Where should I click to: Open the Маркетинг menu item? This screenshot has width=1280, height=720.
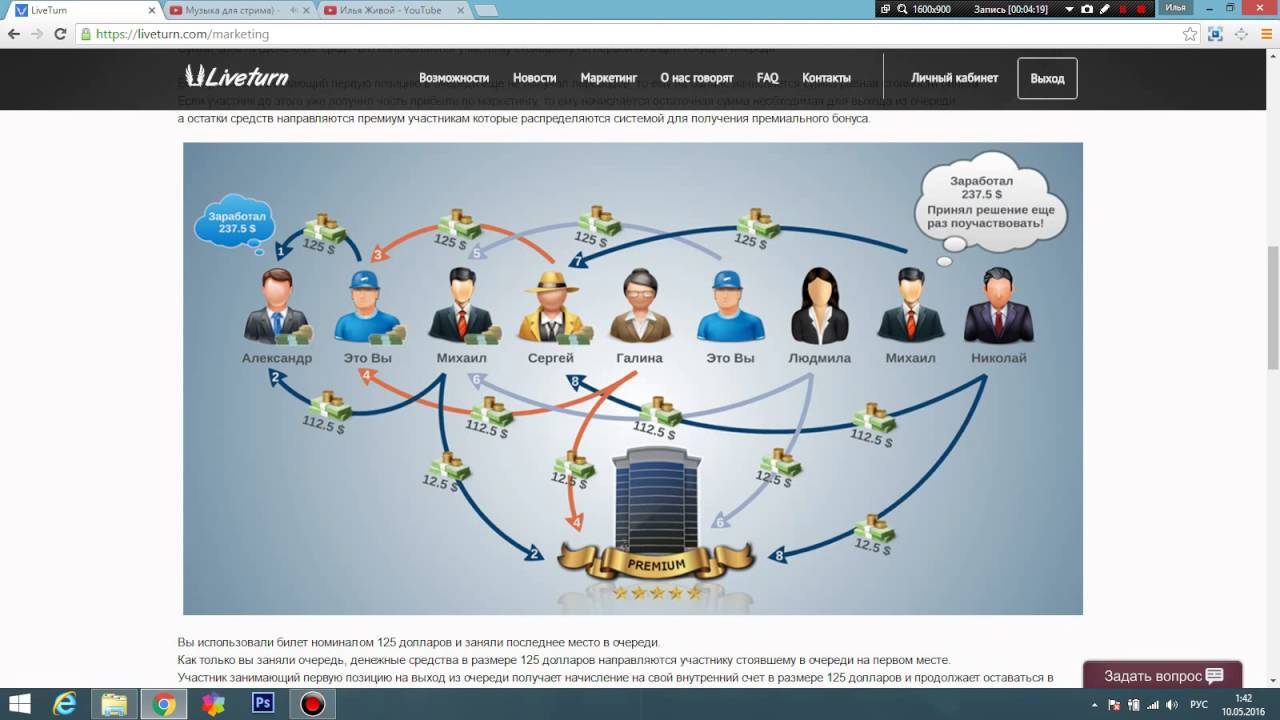608,78
